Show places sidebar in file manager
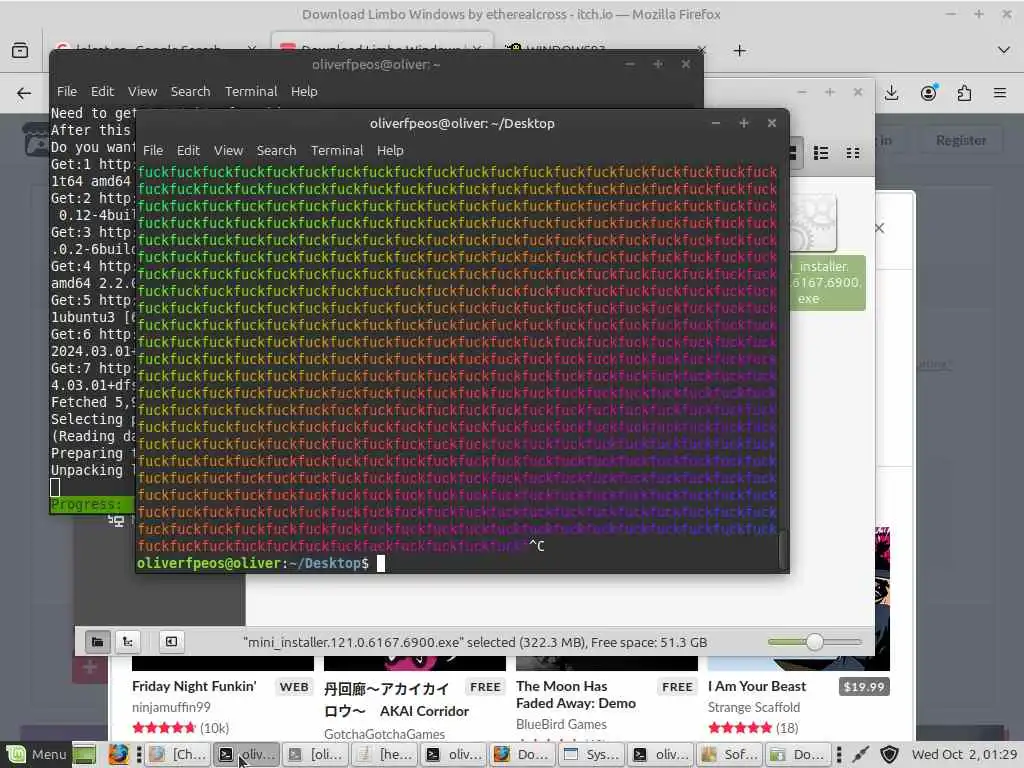 pos(97,642)
